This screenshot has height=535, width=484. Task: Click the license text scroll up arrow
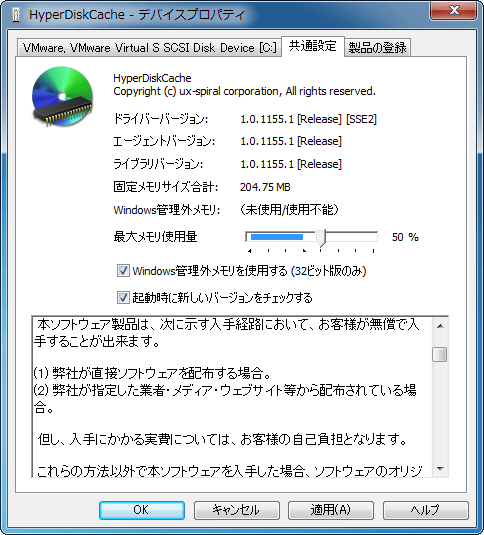point(440,326)
